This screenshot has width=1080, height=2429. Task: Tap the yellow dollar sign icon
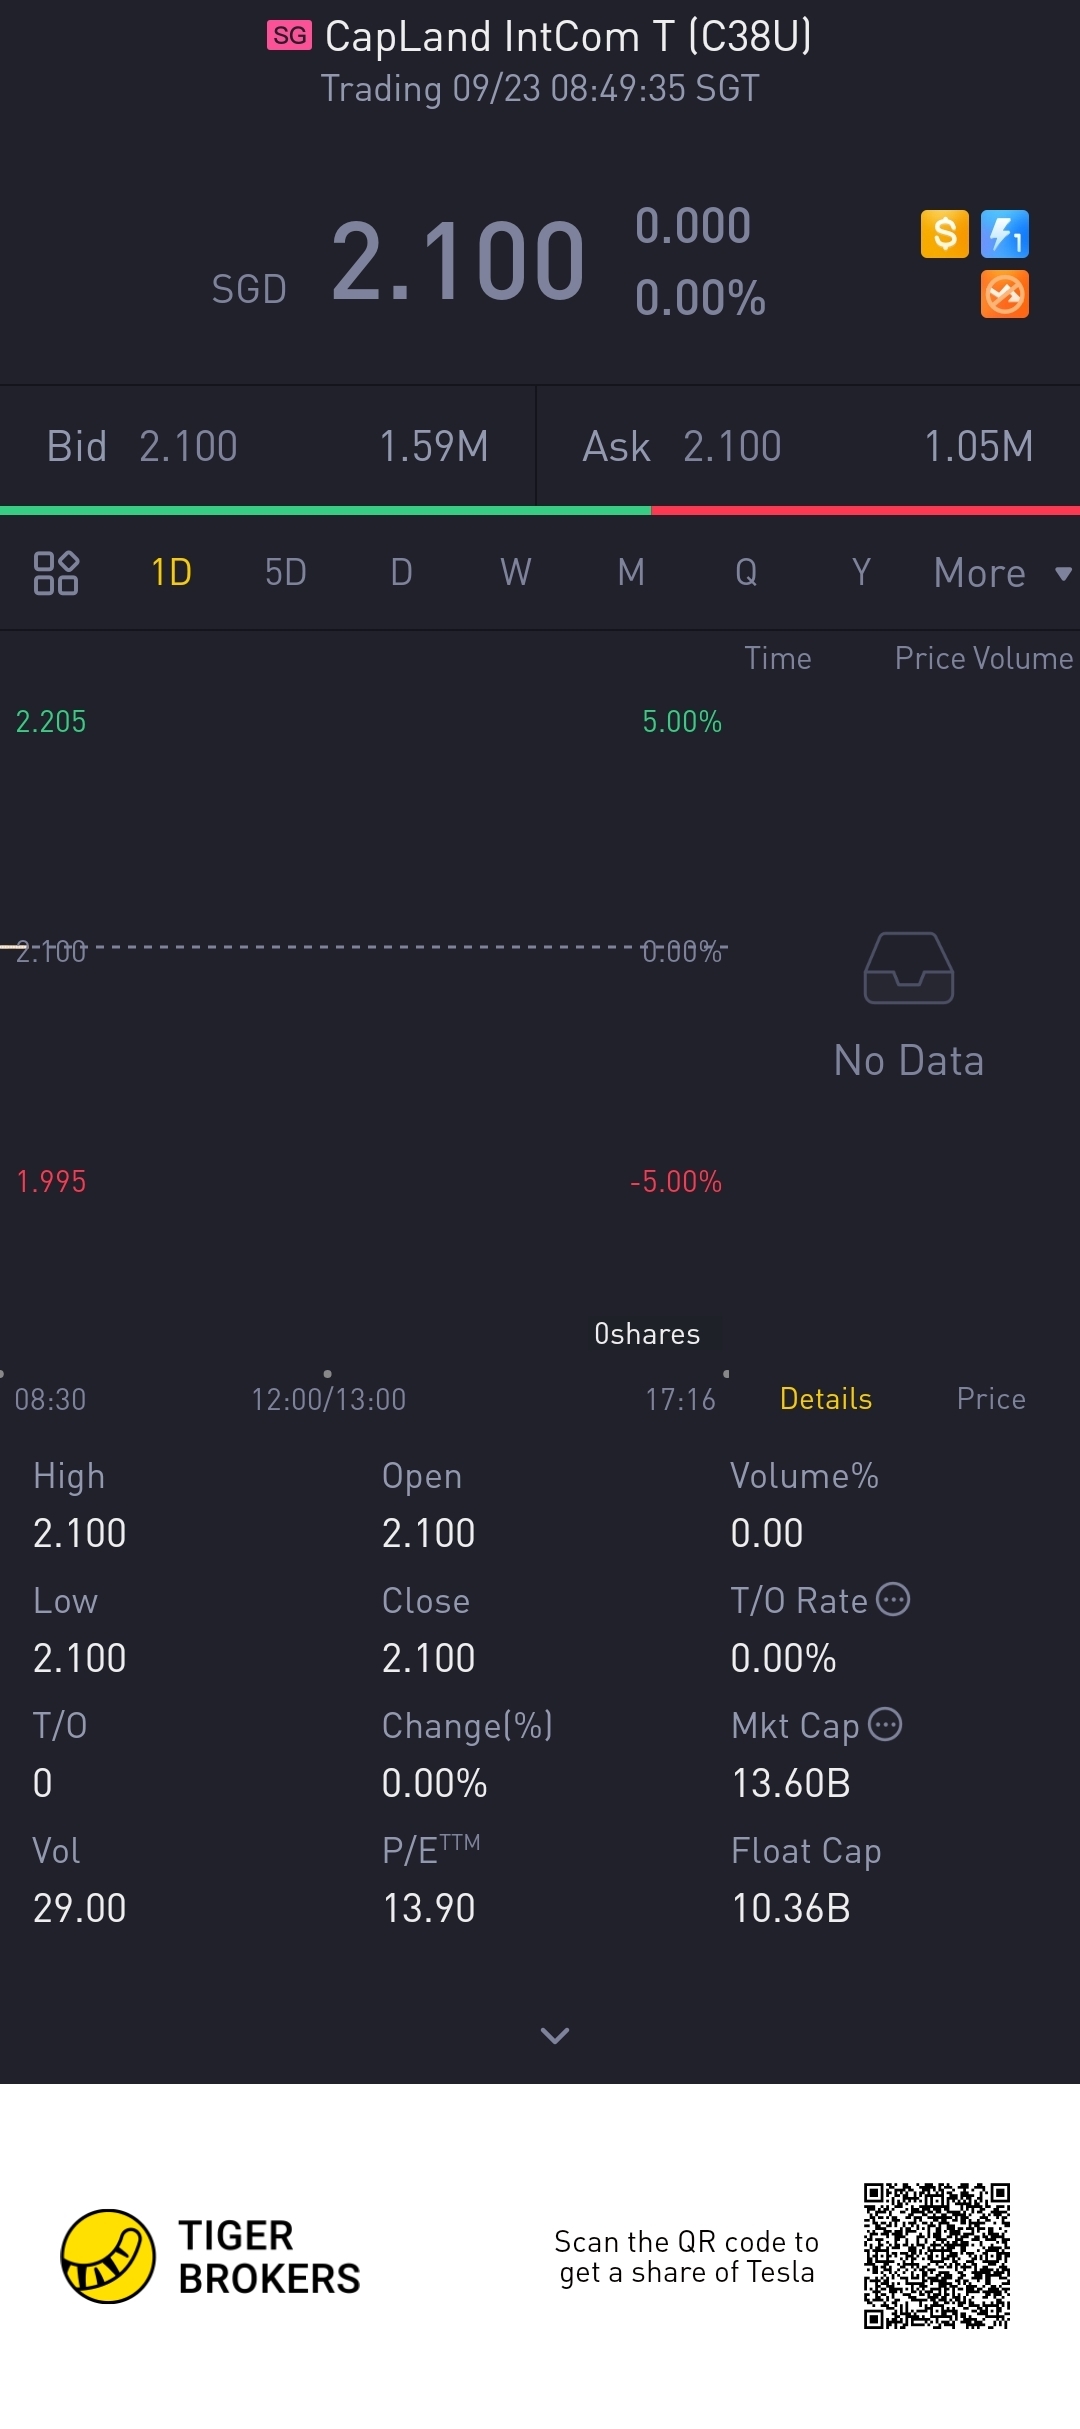[944, 234]
